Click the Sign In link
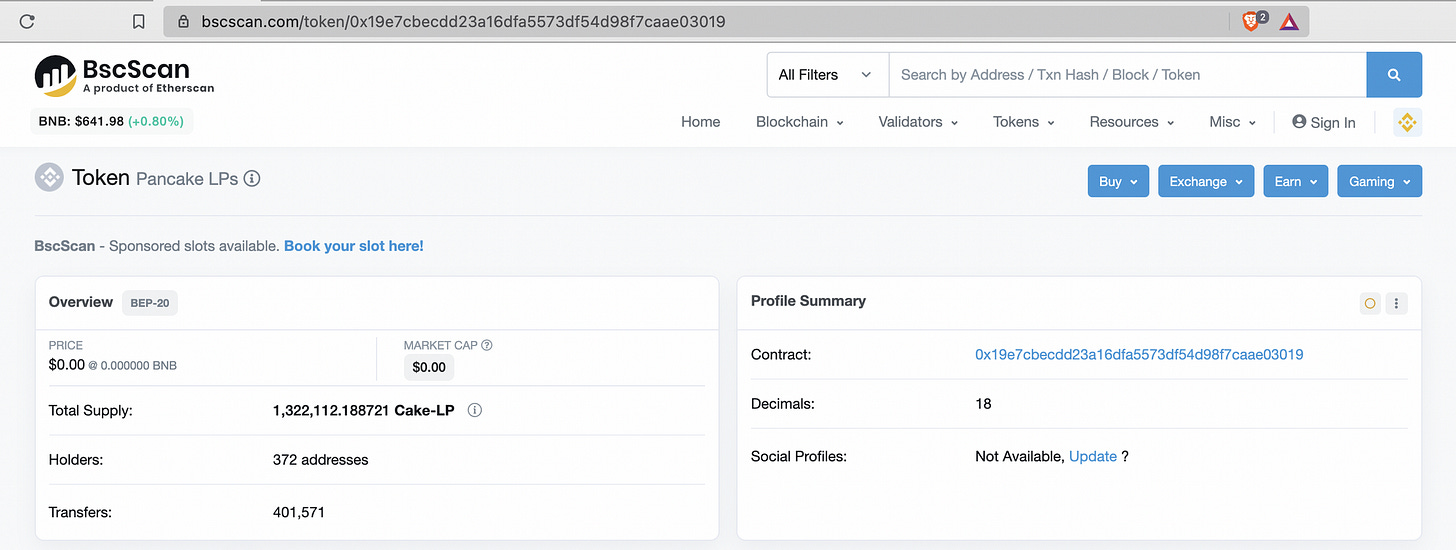The image size is (1456, 550). click(x=1323, y=122)
